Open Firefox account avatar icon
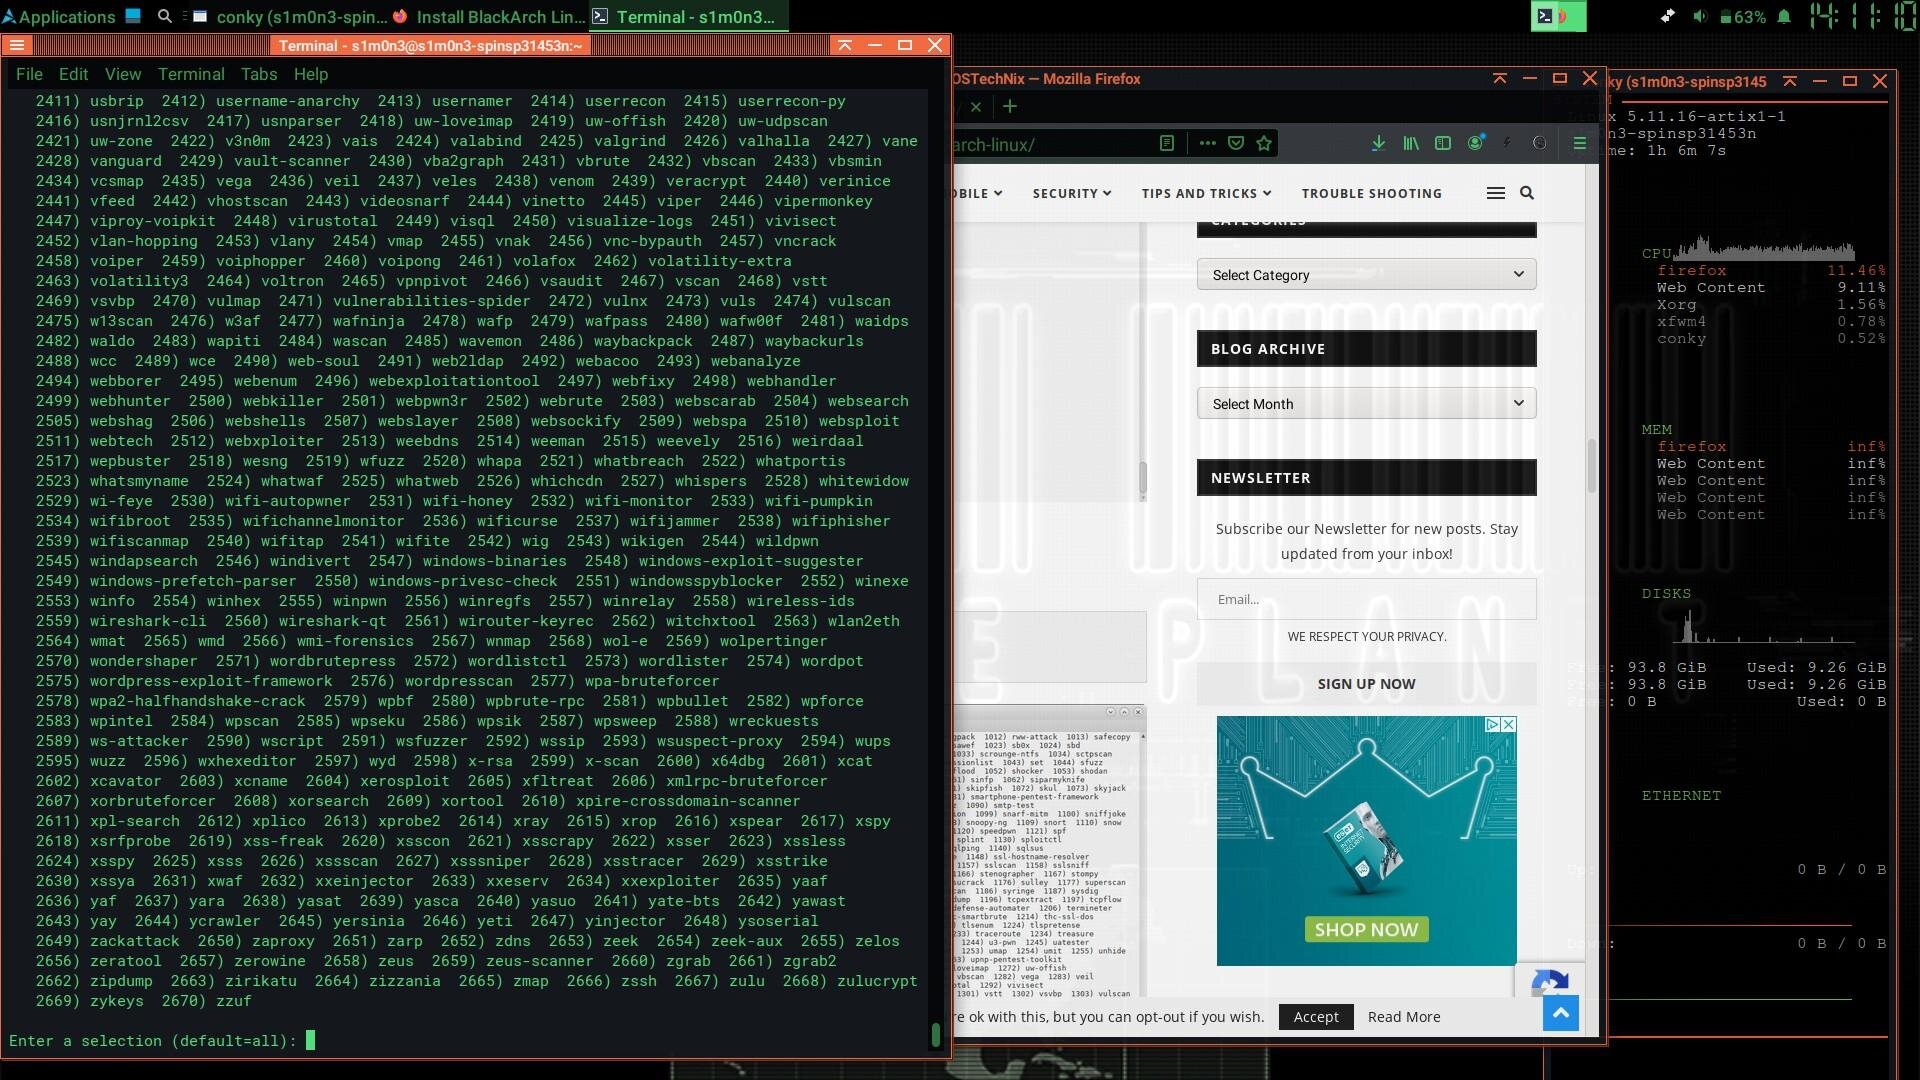The width and height of the screenshot is (1920, 1080). (1475, 144)
